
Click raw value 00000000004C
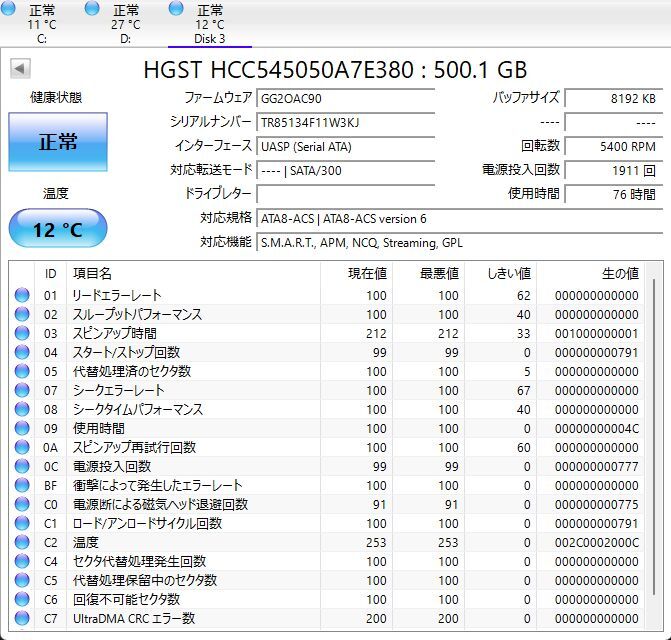click(597, 428)
